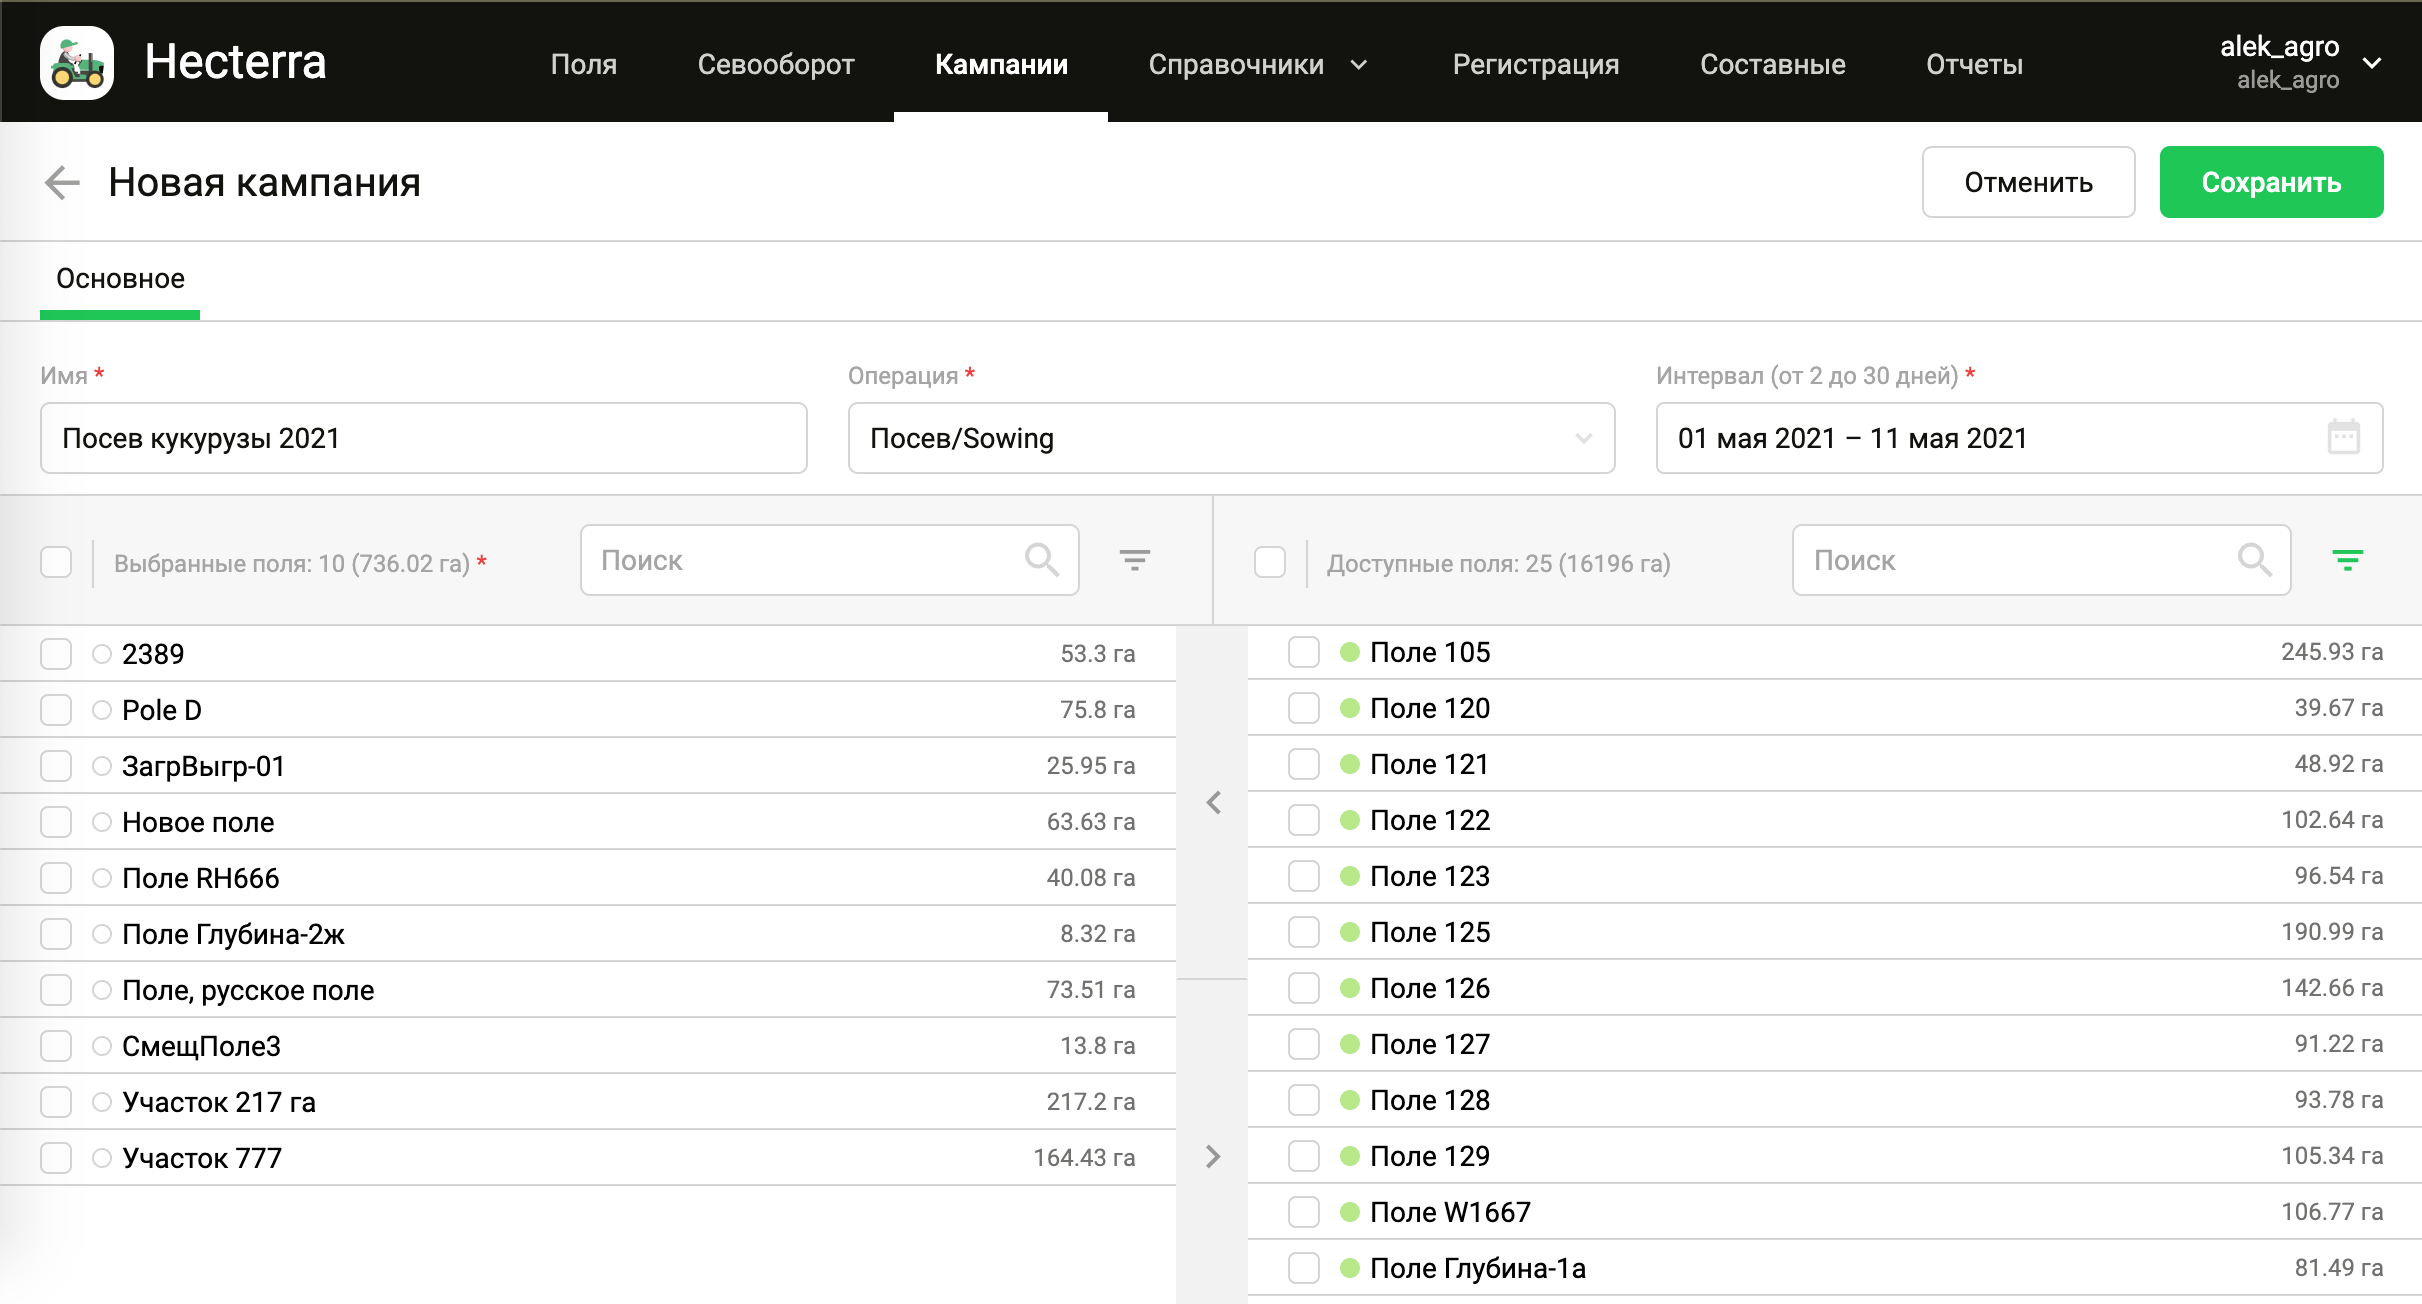This screenshot has height=1304, width=2422.
Task: Click the Отменить button
Action: point(2027,182)
